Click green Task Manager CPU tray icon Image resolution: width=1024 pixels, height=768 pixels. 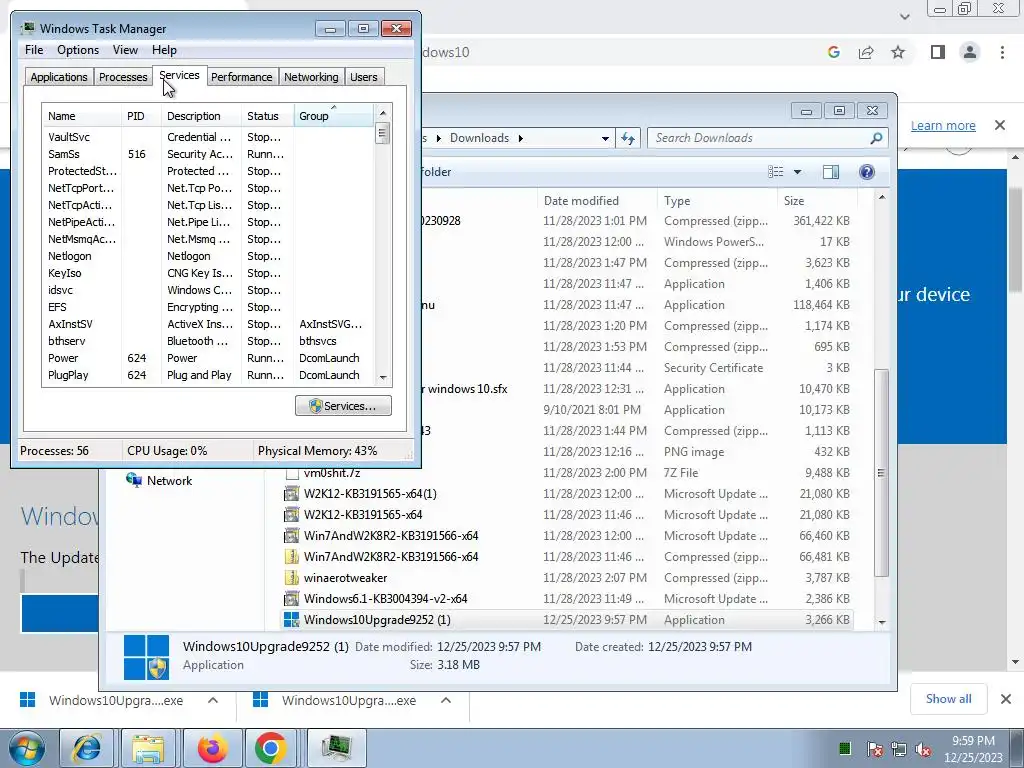pos(844,748)
